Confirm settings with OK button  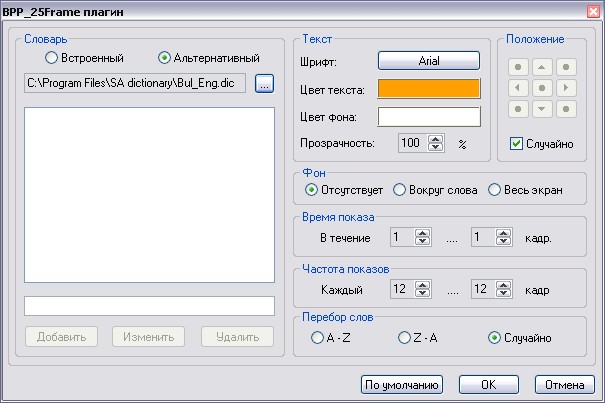click(488, 384)
